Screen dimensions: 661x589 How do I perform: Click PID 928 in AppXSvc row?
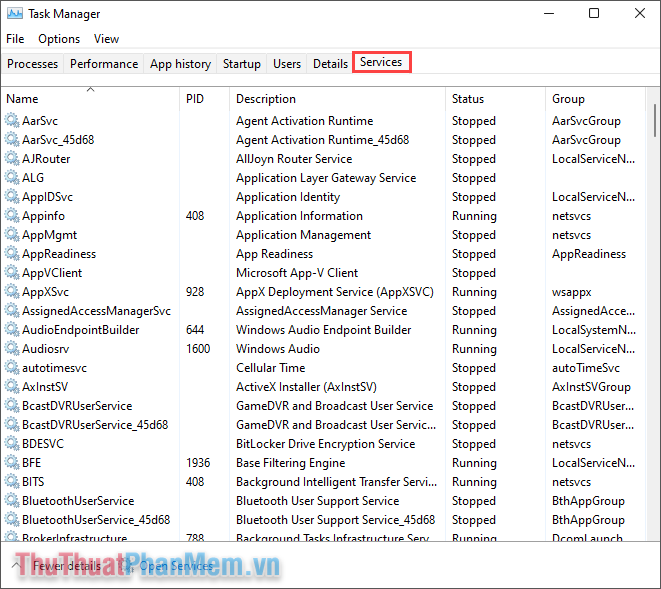(195, 291)
